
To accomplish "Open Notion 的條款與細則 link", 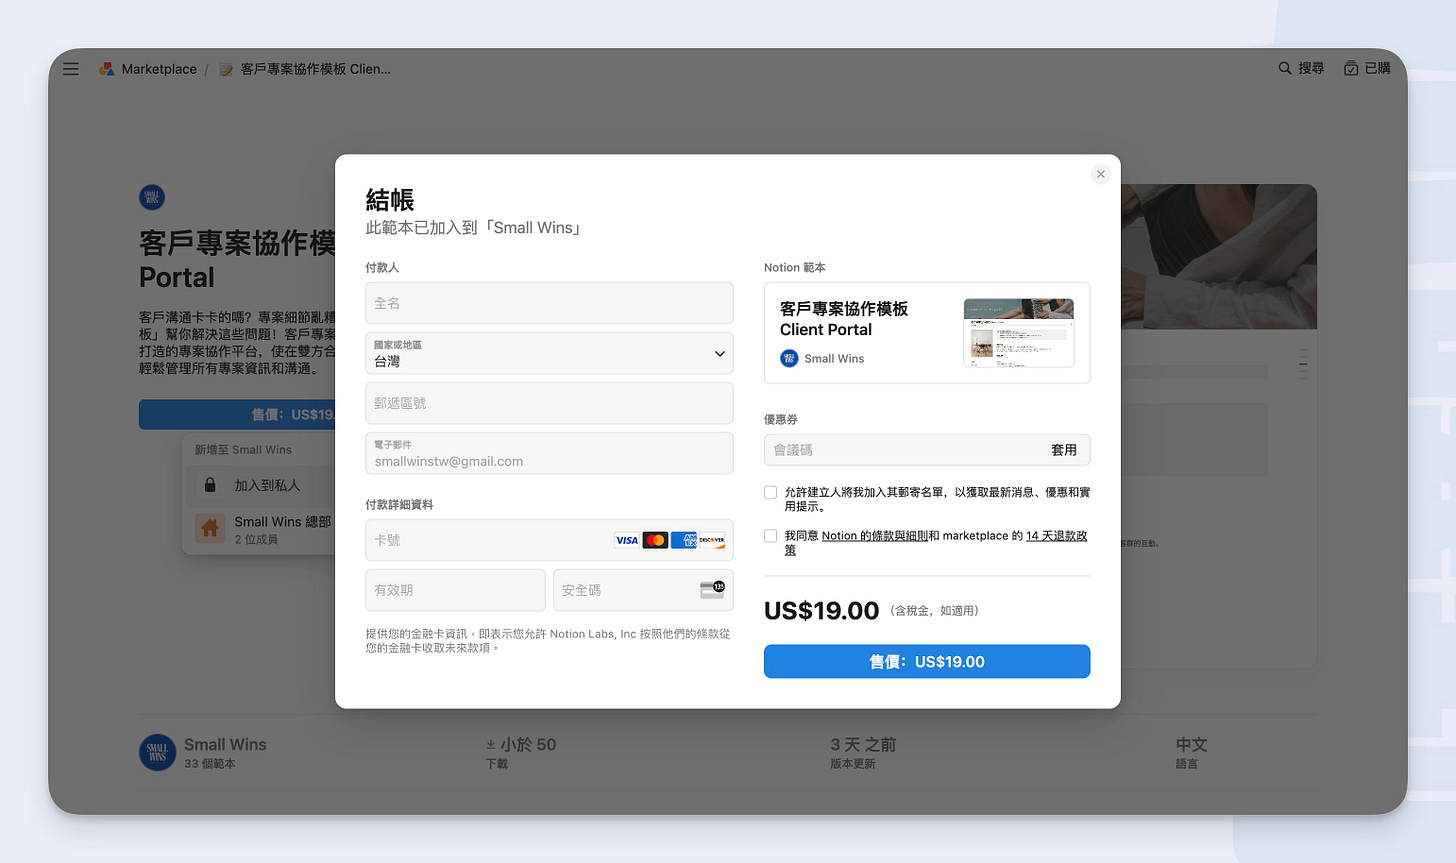I will coord(875,536).
